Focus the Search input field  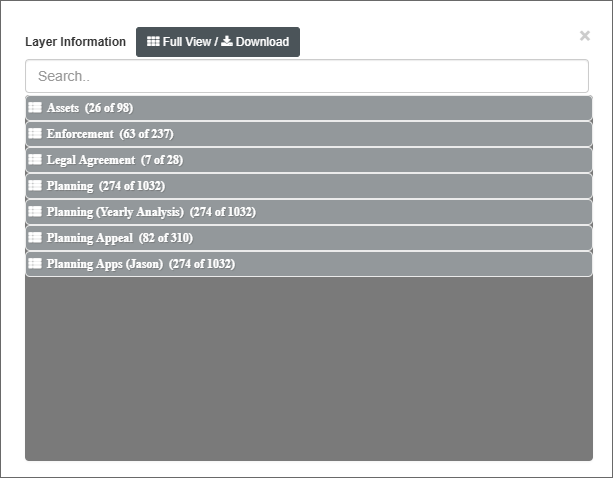[x=306, y=76]
